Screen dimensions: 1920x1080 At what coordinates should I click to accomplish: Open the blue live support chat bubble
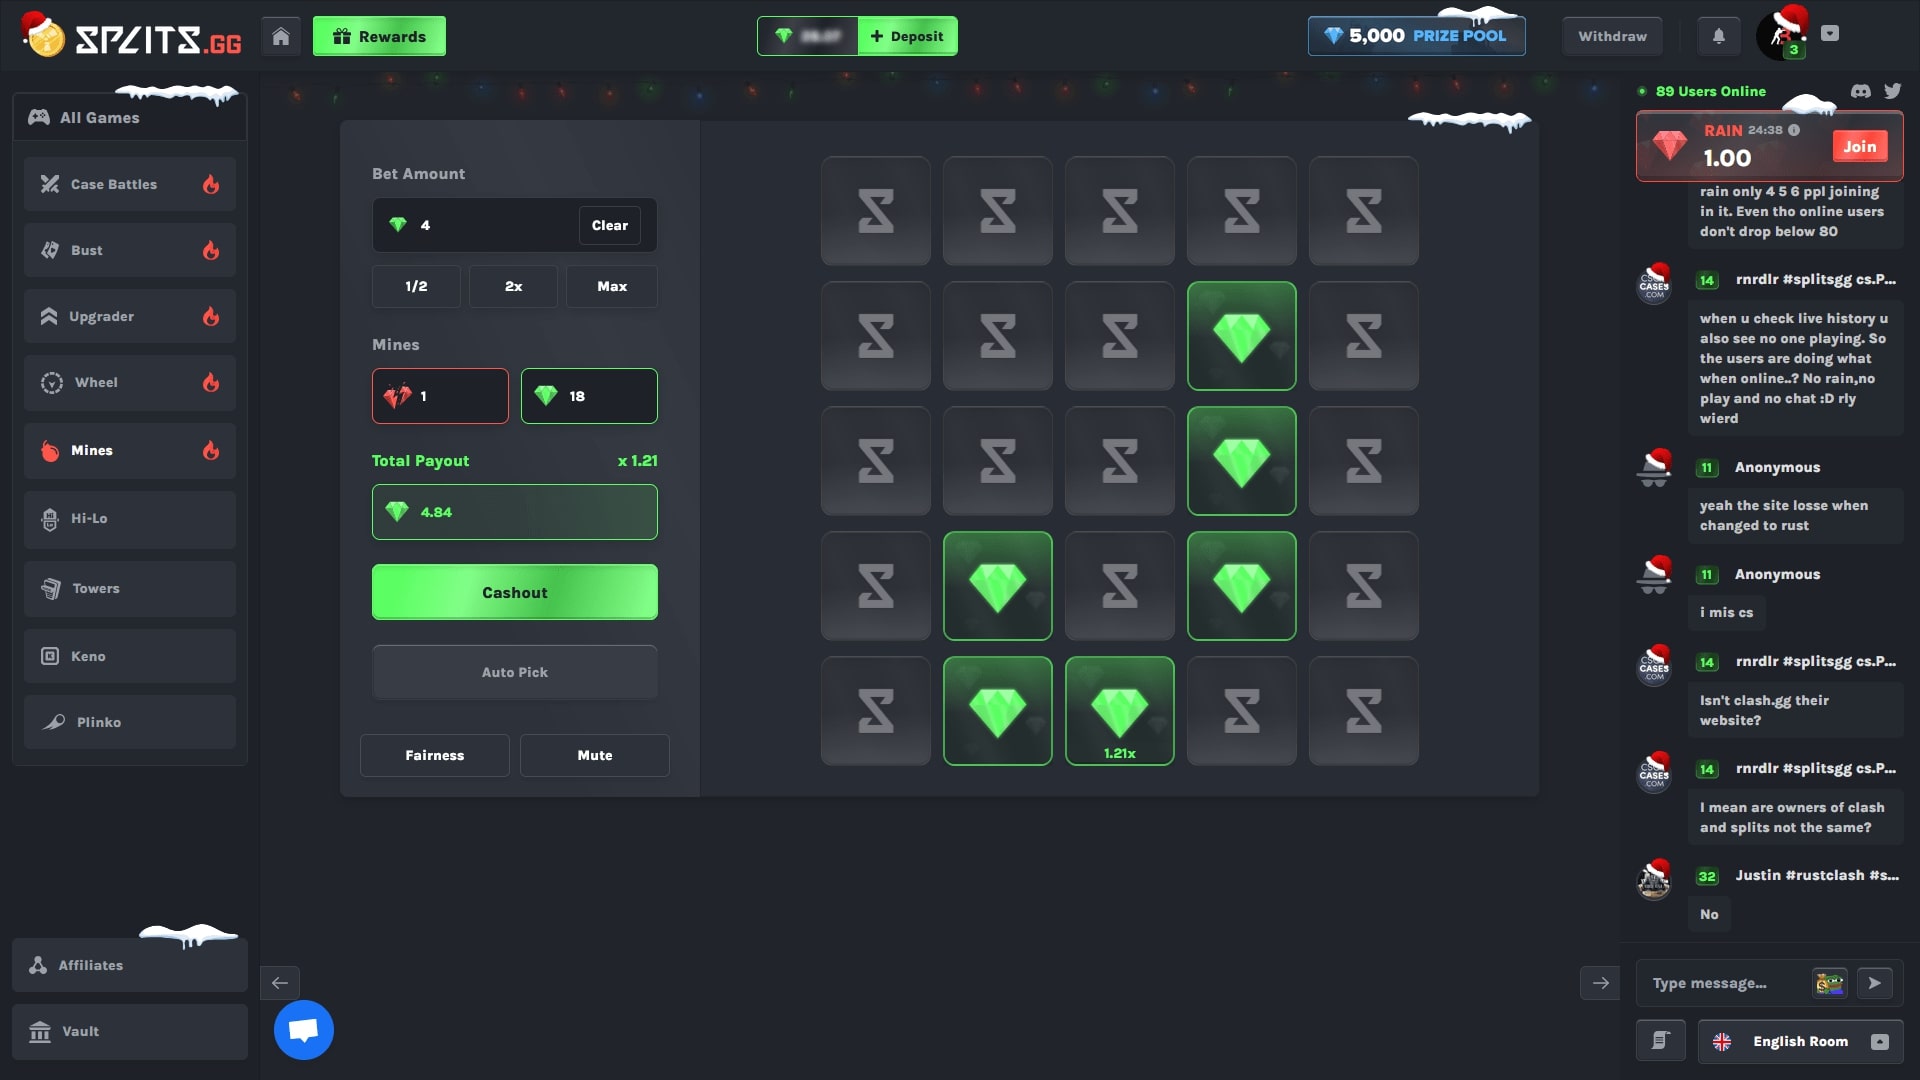(303, 1029)
